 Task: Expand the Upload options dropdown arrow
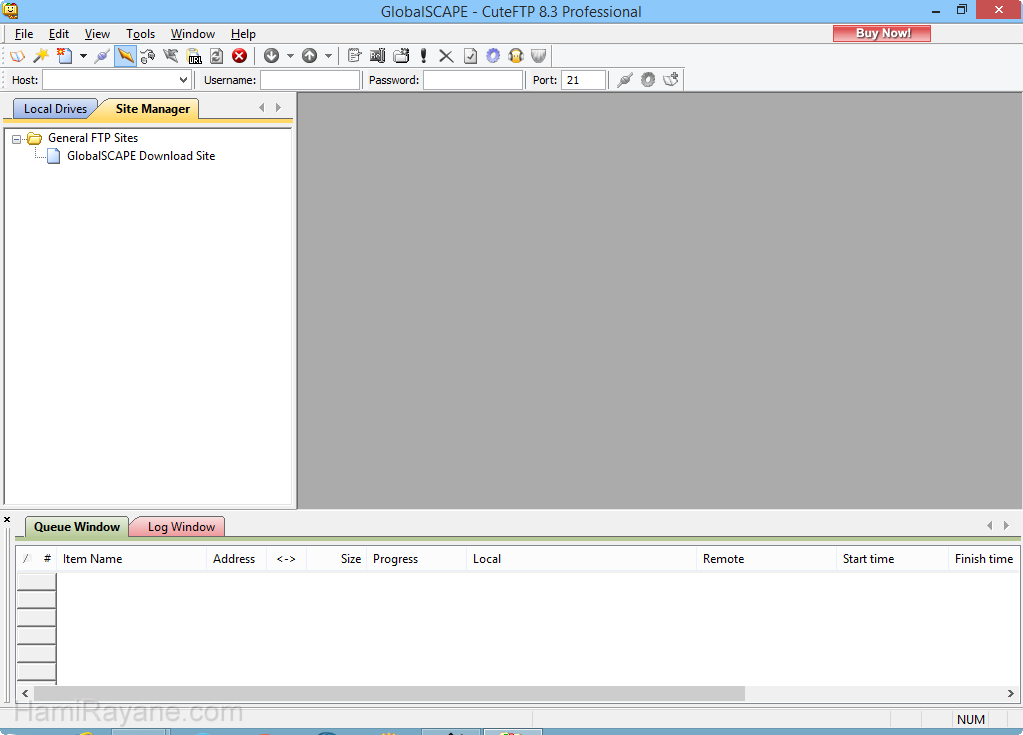328,56
